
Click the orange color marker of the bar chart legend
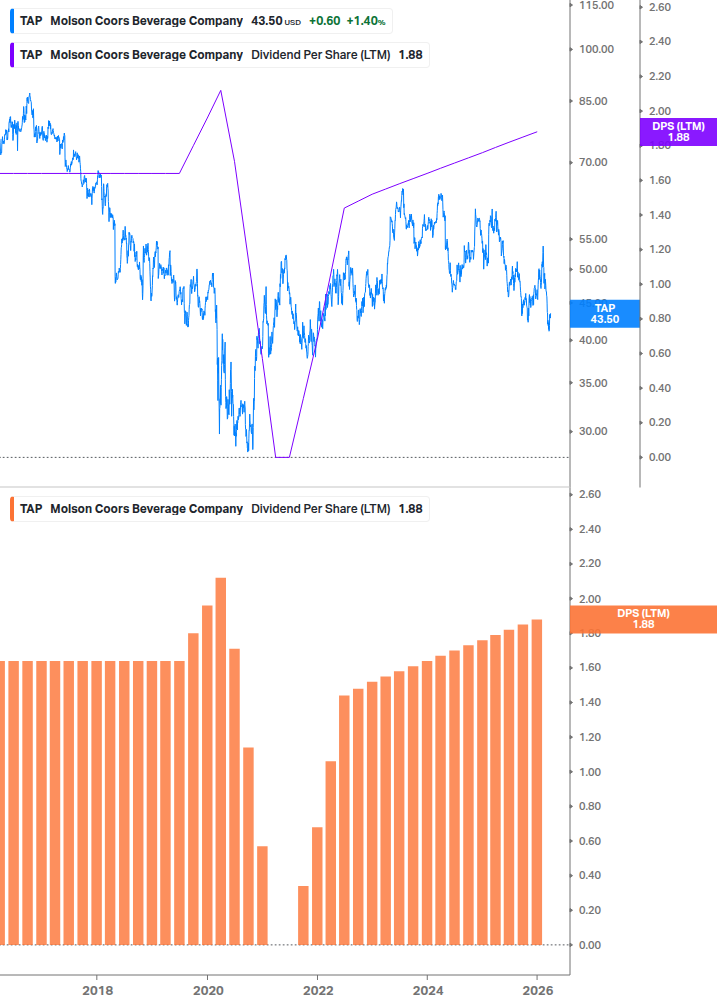coord(12,509)
